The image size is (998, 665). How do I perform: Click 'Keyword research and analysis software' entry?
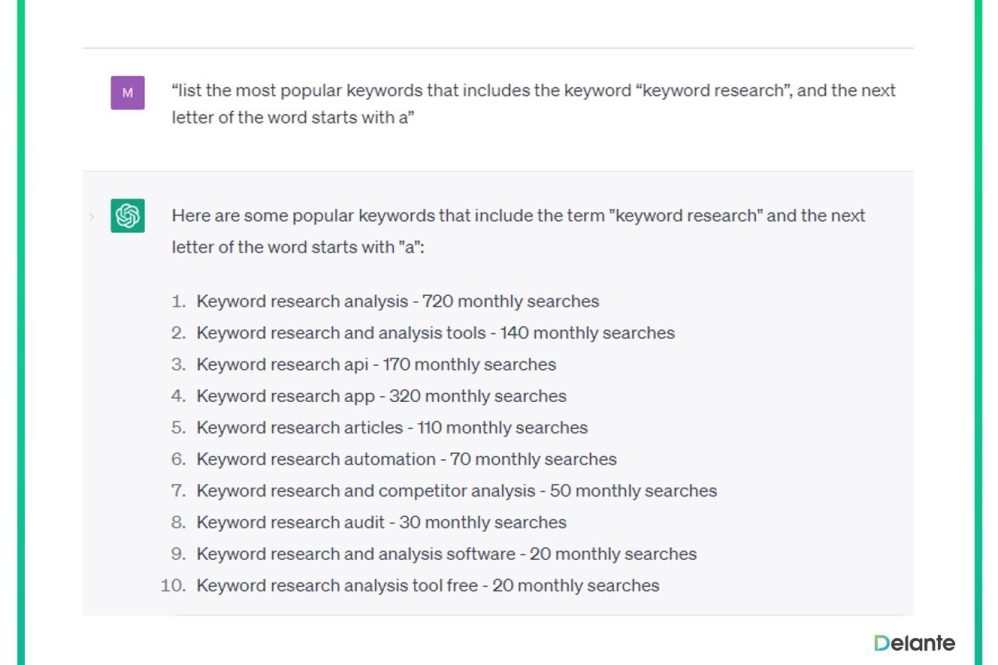tap(446, 554)
